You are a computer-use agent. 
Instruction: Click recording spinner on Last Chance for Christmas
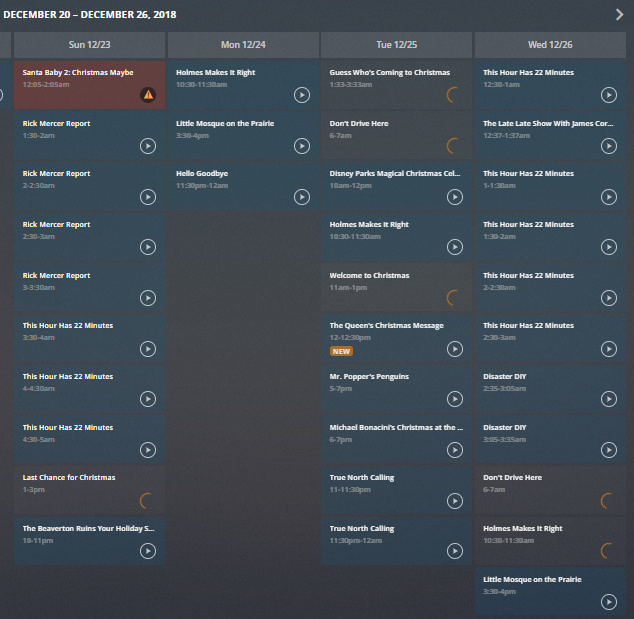pyautogui.click(x=146, y=501)
